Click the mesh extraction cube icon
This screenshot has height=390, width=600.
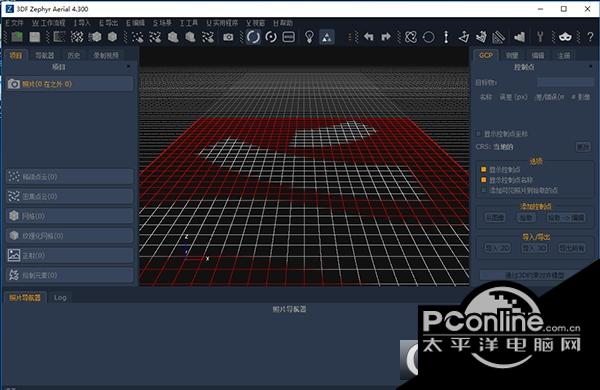95,37
